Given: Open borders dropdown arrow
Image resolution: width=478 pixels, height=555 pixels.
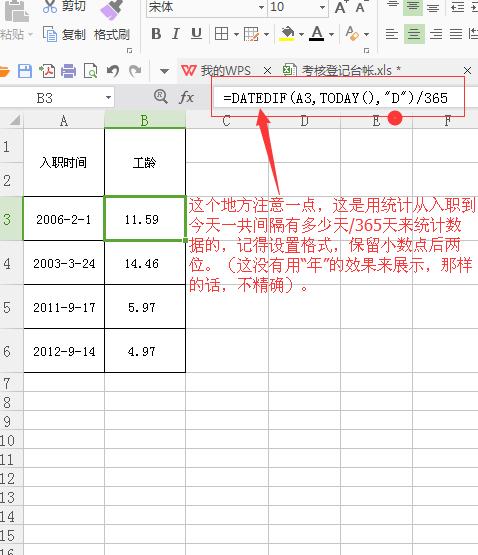Looking at the screenshot, I should pos(236,34).
